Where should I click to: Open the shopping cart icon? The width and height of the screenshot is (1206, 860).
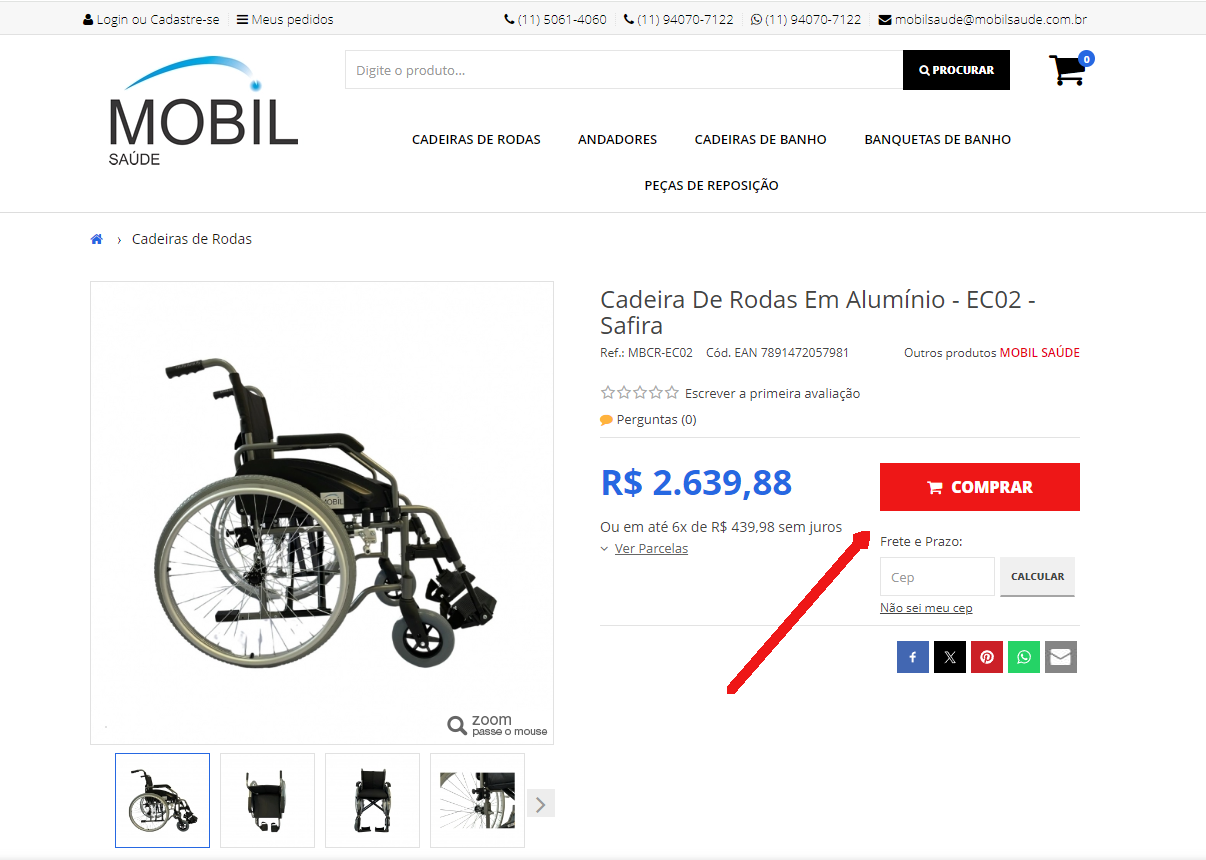pyautogui.click(x=1069, y=69)
